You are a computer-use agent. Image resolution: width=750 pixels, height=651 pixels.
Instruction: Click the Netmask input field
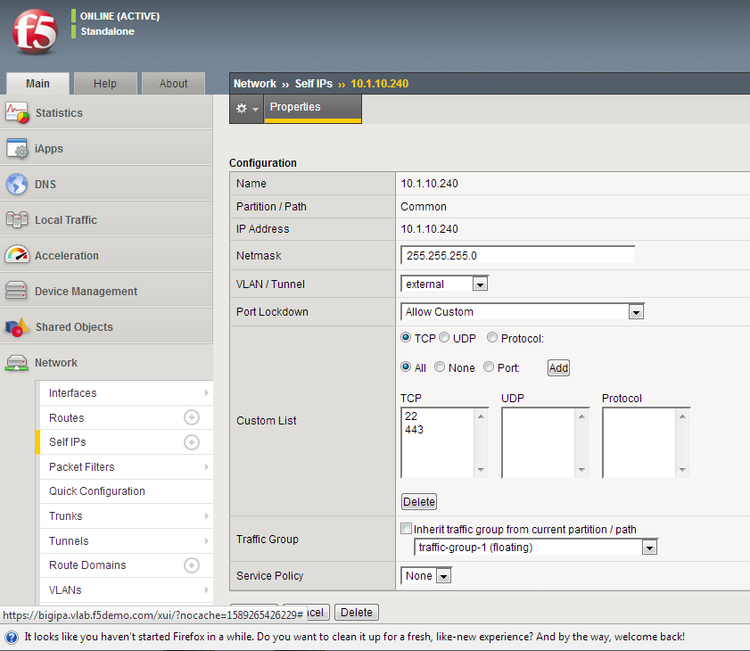click(x=517, y=255)
